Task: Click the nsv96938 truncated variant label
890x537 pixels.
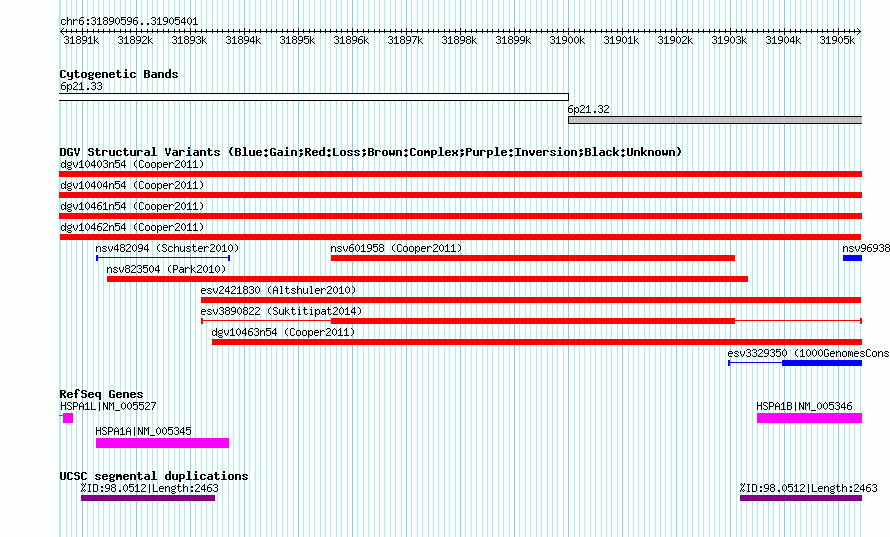Action: pyautogui.click(x=866, y=248)
